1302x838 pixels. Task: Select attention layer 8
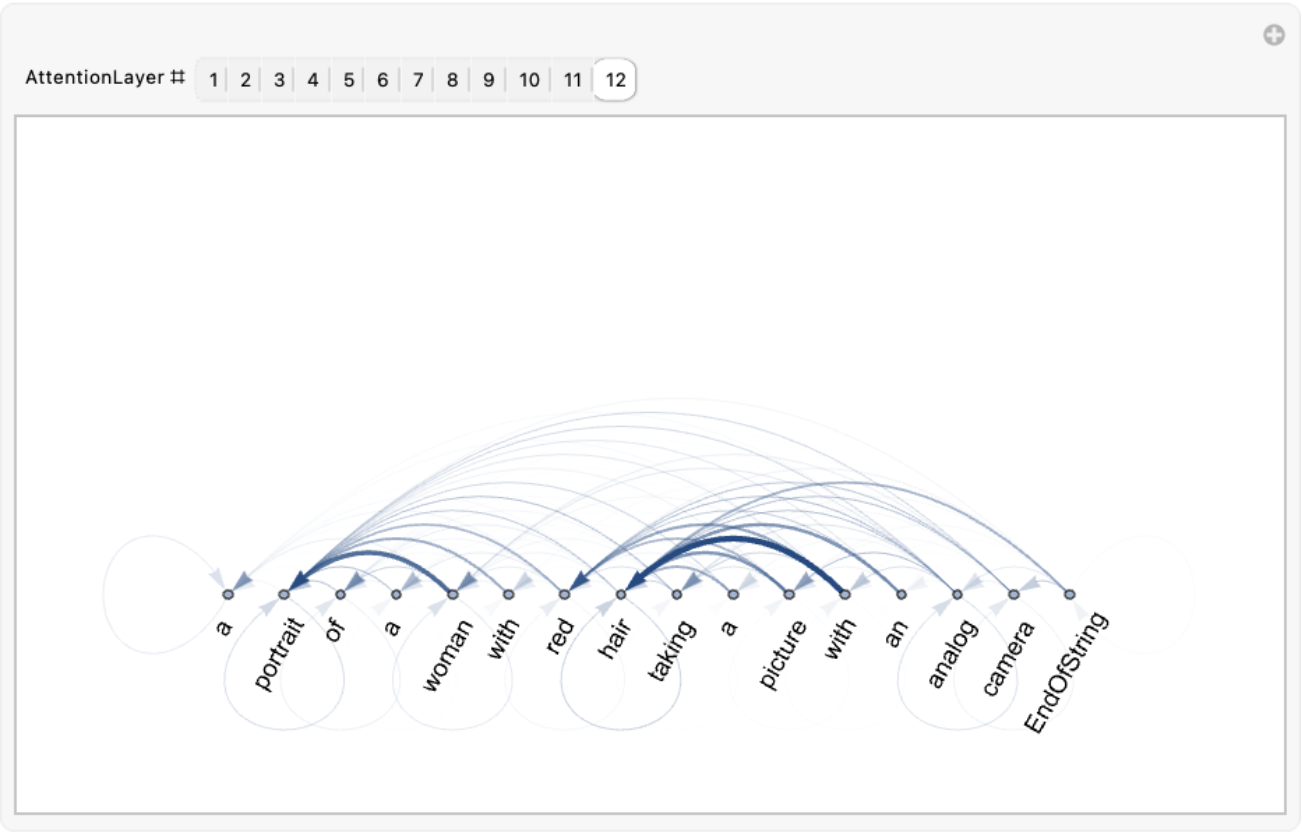pyautogui.click(x=452, y=80)
